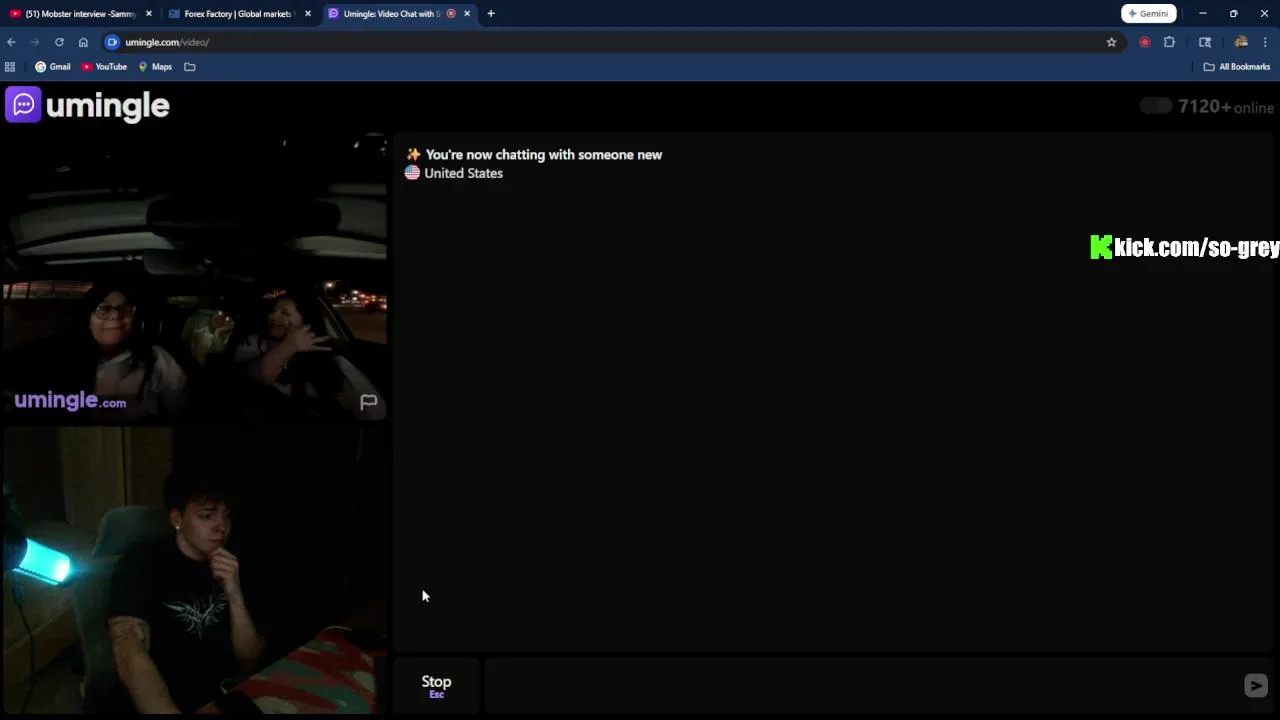The image size is (1280, 720).
Task: Click the recording indicator on Umingle tab
Action: [x=451, y=14]
